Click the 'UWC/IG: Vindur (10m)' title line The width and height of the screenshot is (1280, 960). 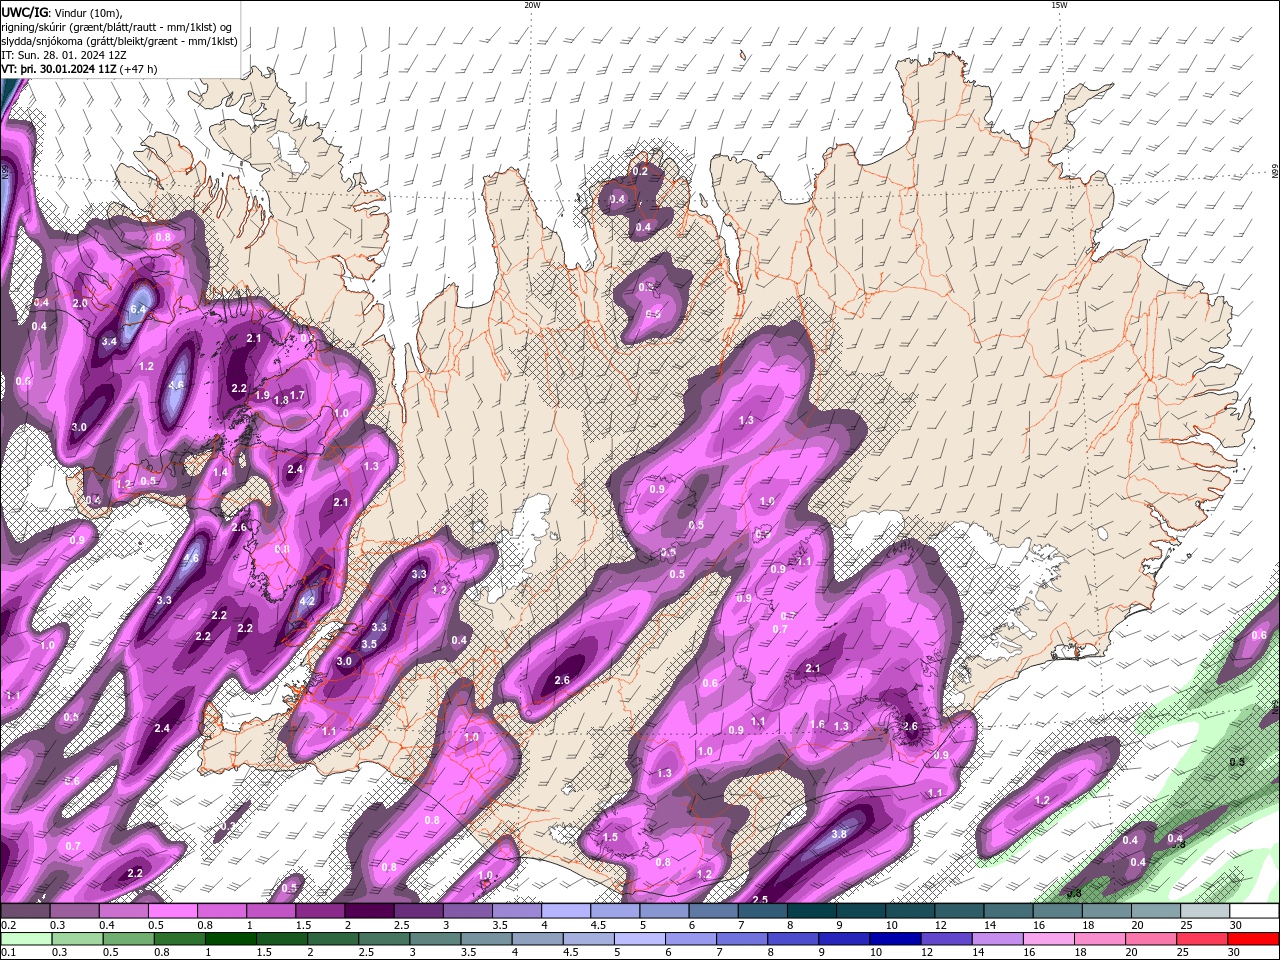pyautogui.click(x=60, y=12)
